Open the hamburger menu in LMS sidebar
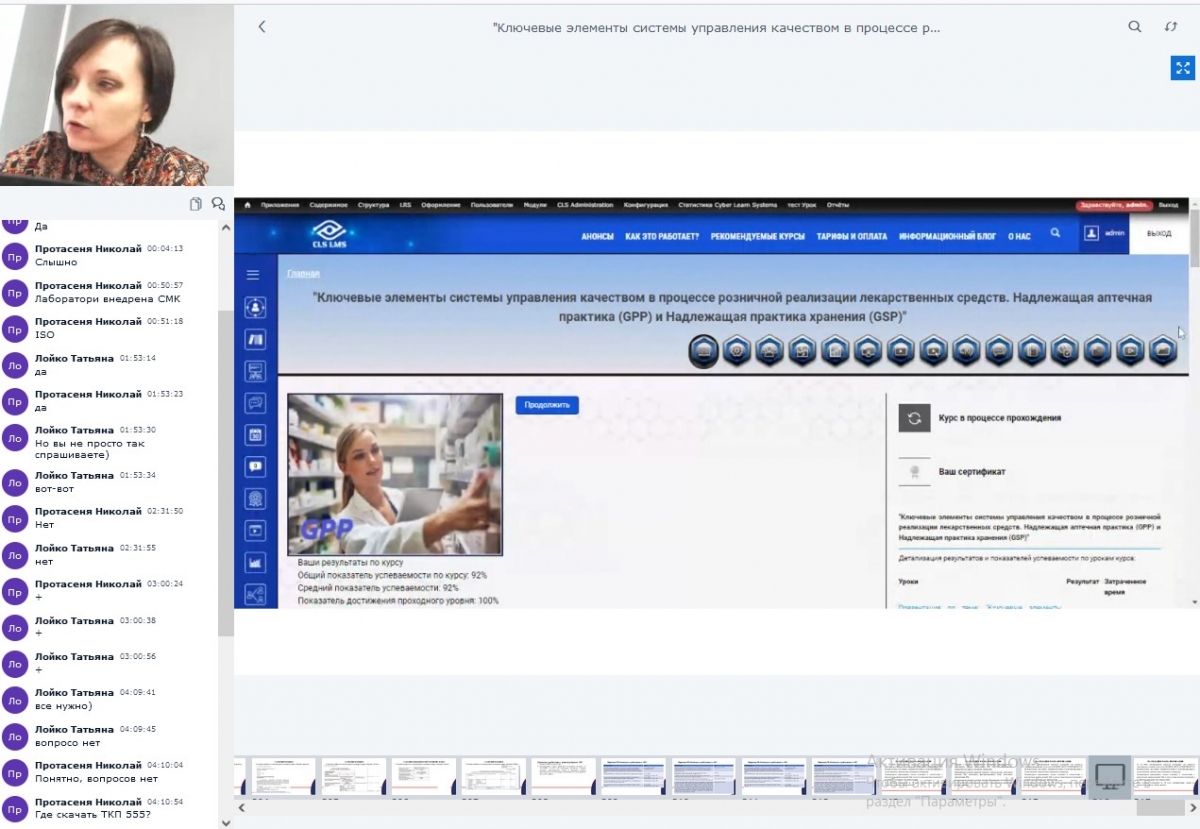Viewport: 1200px width, 829px height. [253, 275]
